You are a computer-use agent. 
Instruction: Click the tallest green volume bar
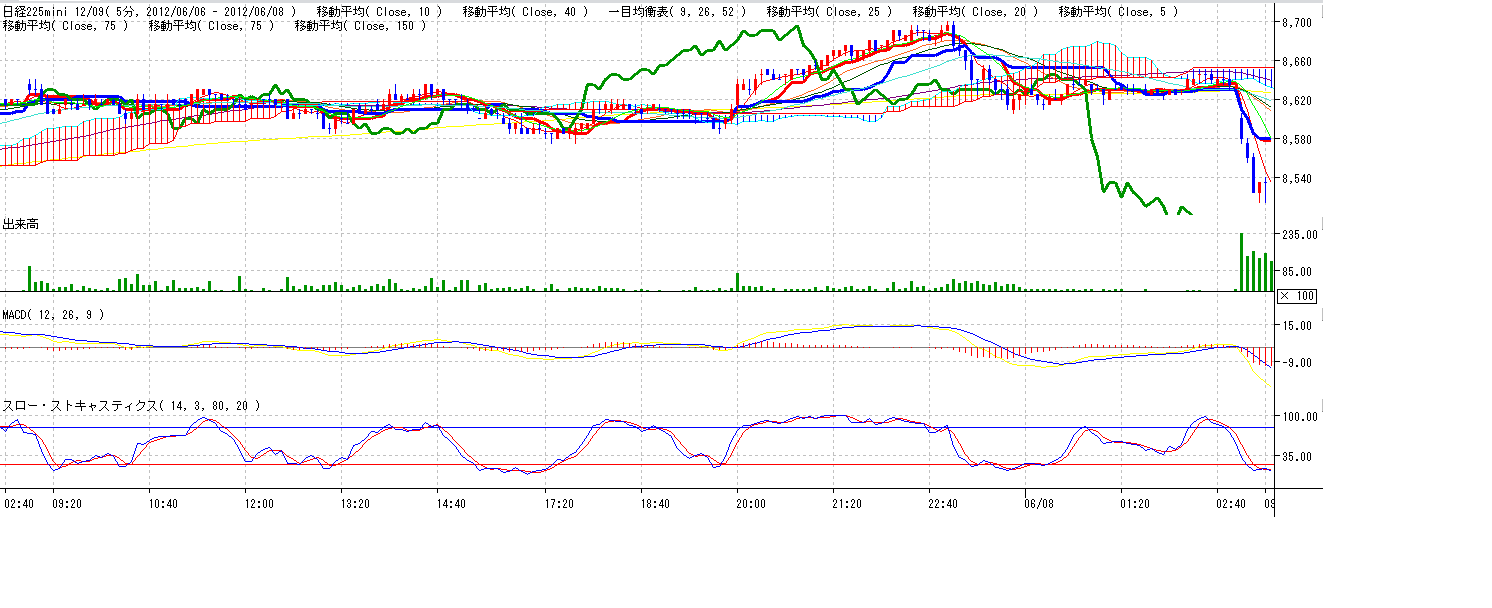[x=1241, y=262]
